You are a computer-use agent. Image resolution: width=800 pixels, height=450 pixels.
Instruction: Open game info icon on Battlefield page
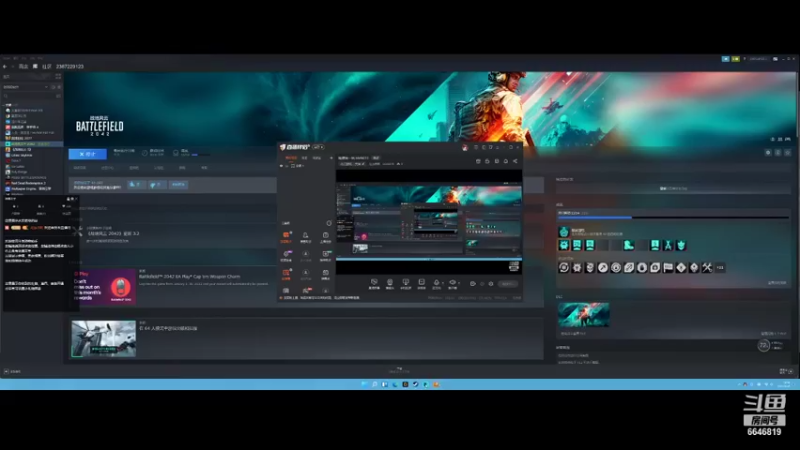pyautogui.click(x=778, y=152)
